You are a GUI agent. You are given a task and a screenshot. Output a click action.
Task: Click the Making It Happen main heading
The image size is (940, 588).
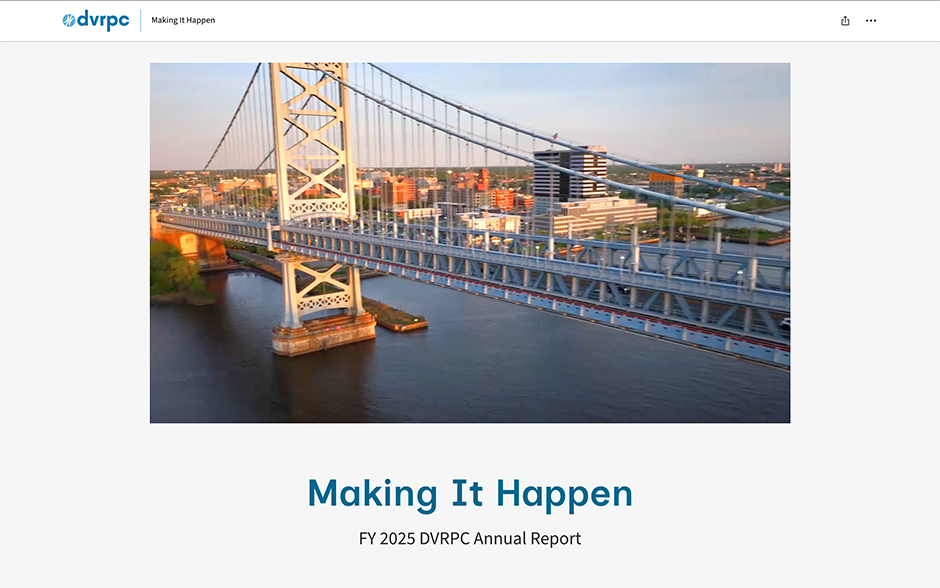coord(470,492)
